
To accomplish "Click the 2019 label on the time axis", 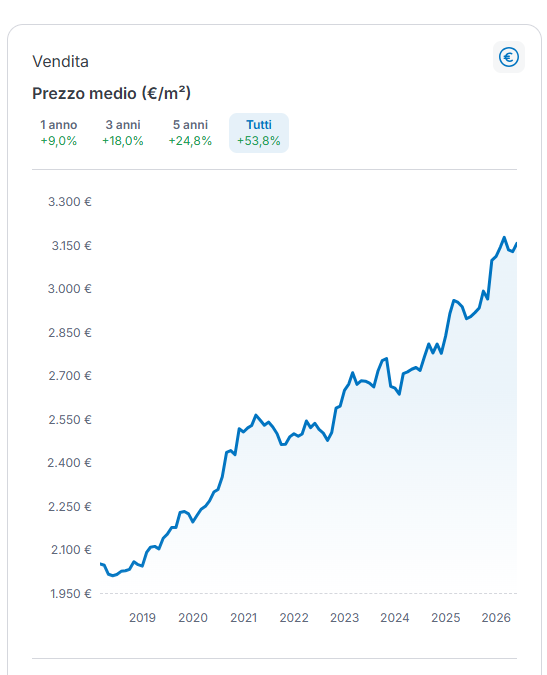I will point(142,618).
